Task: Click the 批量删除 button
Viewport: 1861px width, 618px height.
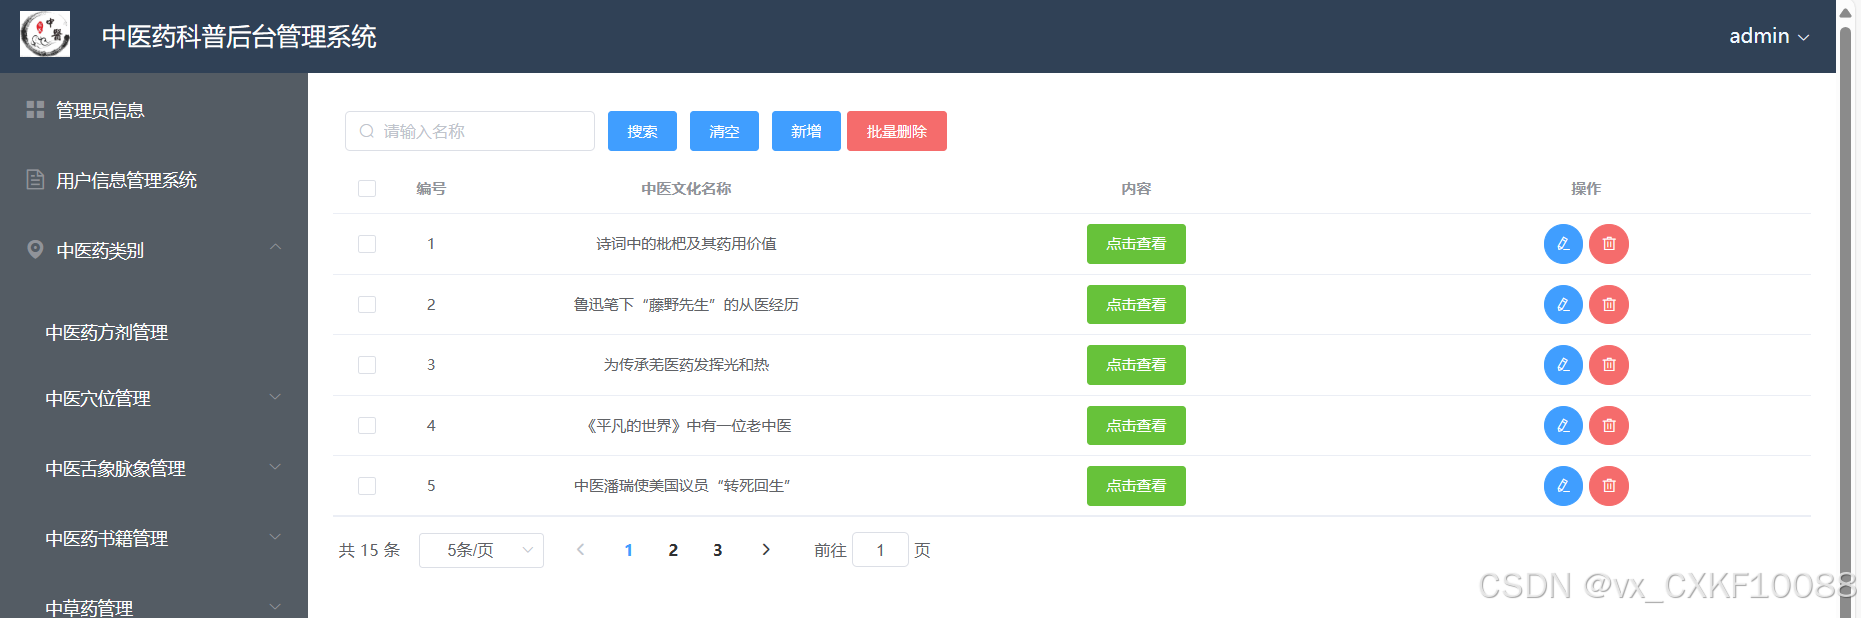Action: (x=897, y=131)
